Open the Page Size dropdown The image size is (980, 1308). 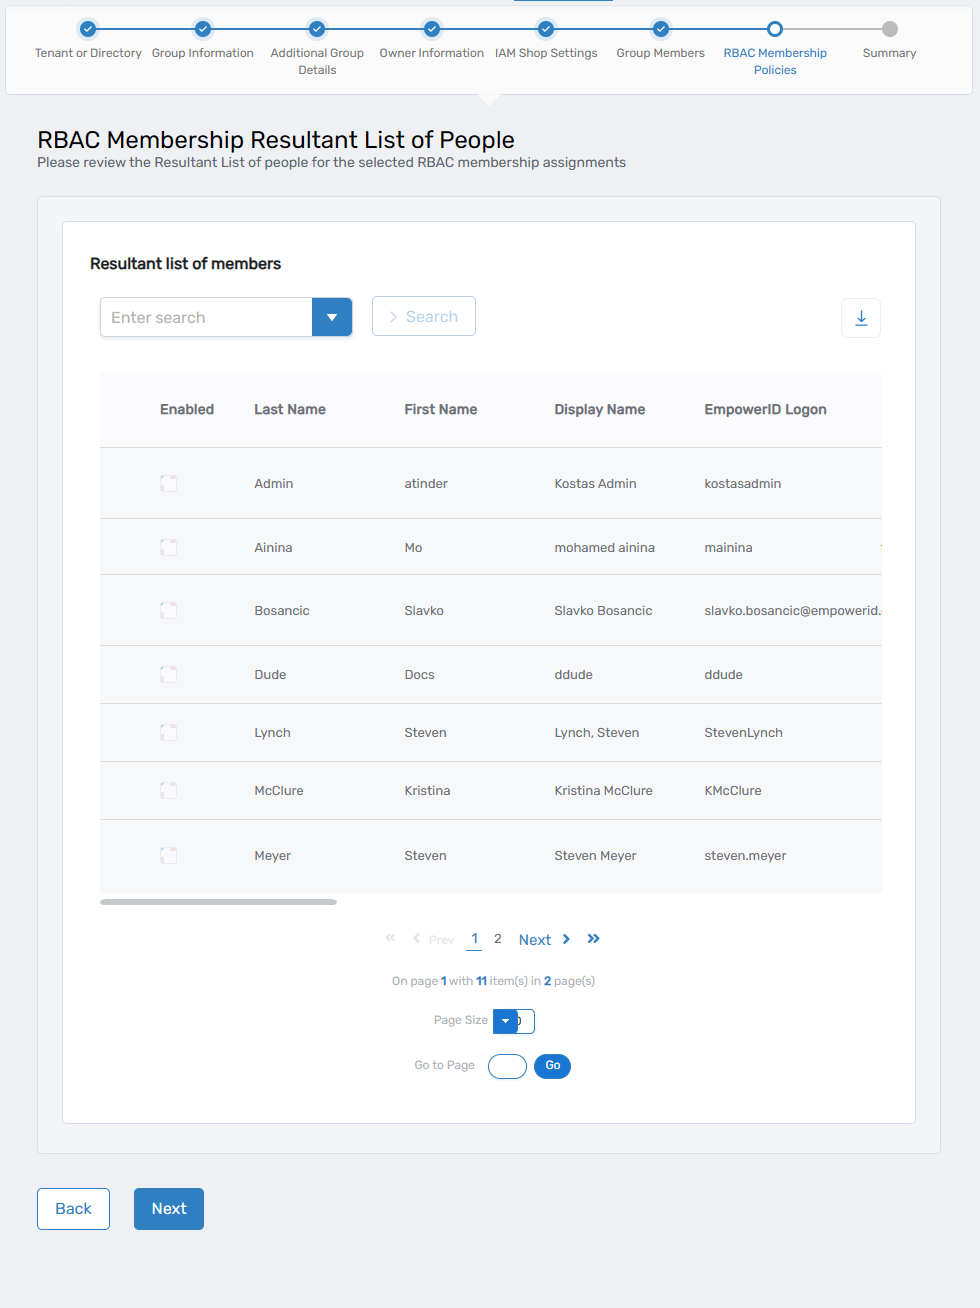point(506,1021)
